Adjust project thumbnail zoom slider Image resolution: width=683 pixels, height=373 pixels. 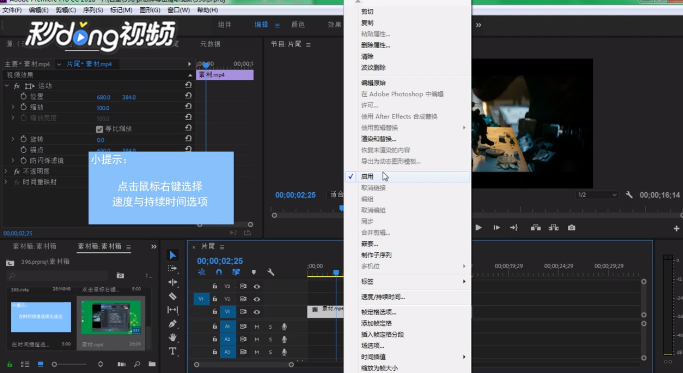click(54, 364)
